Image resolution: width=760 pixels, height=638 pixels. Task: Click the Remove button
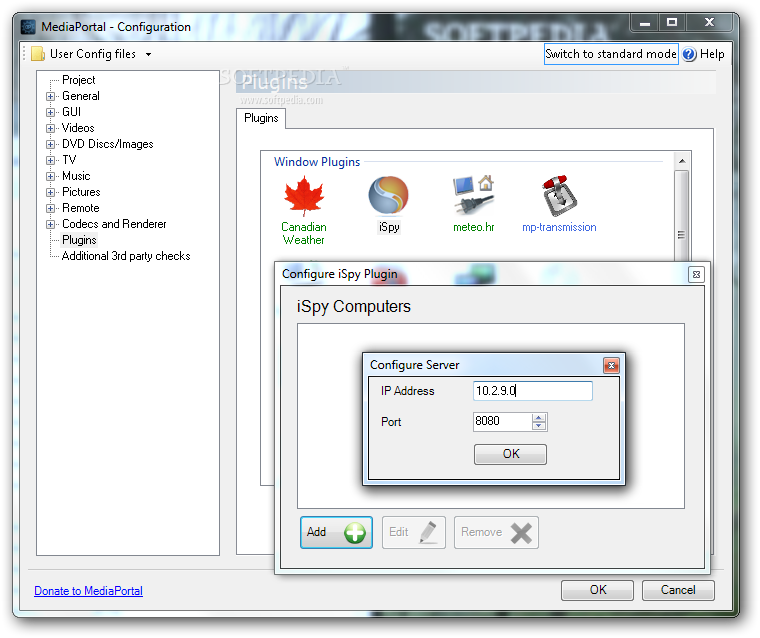[x=496, y=532]
